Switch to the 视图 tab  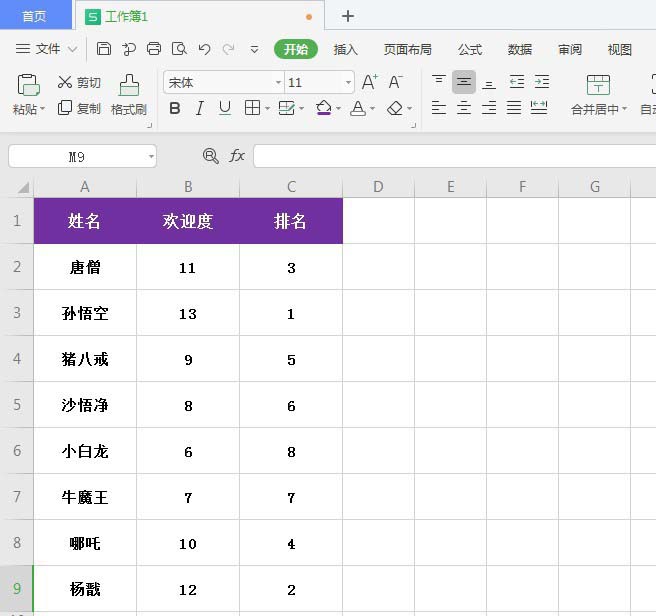tap(620, 49)
